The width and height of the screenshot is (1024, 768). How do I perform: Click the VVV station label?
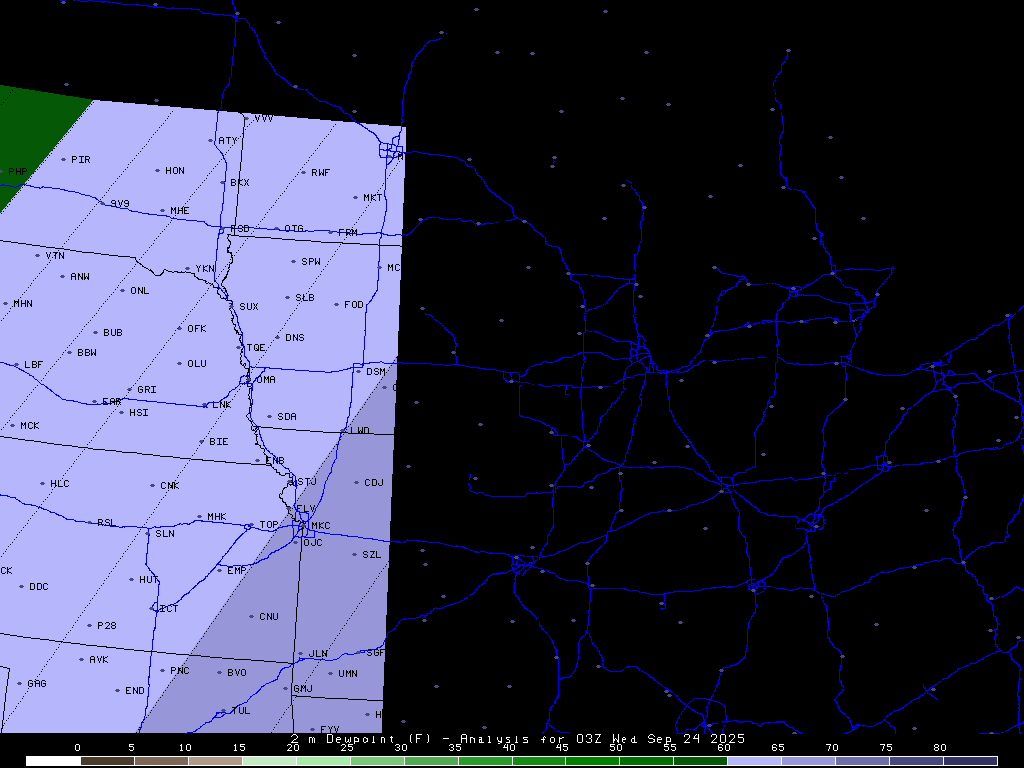[264, 118]
